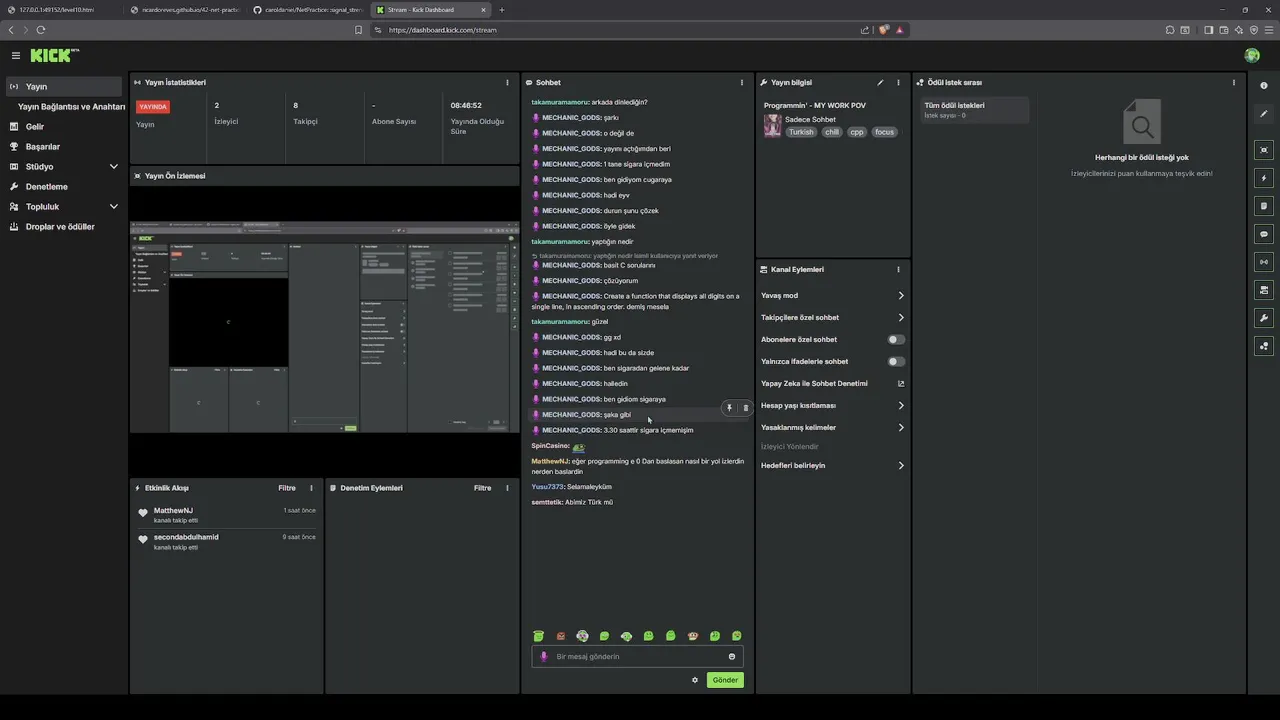
Task: Click the camera icon in right sidebar
Action: coord(1264,290)
